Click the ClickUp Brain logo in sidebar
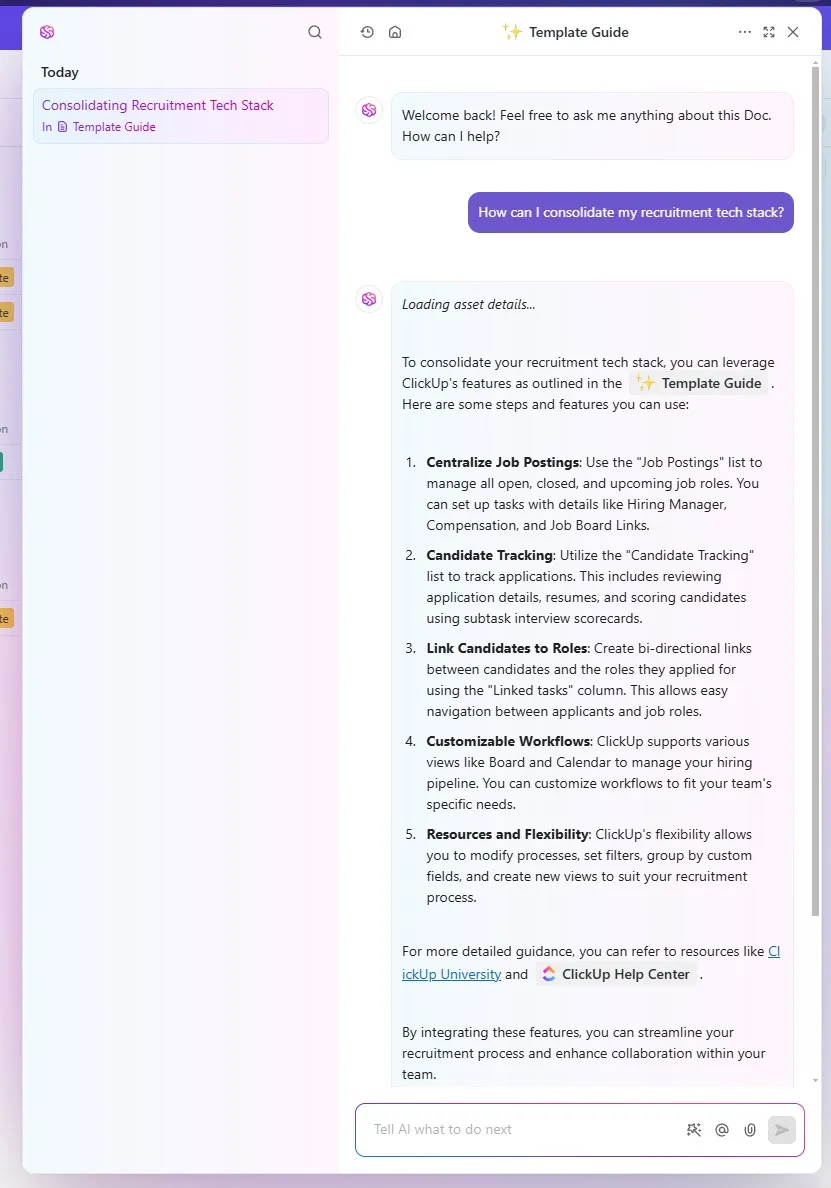 (47, 32)
